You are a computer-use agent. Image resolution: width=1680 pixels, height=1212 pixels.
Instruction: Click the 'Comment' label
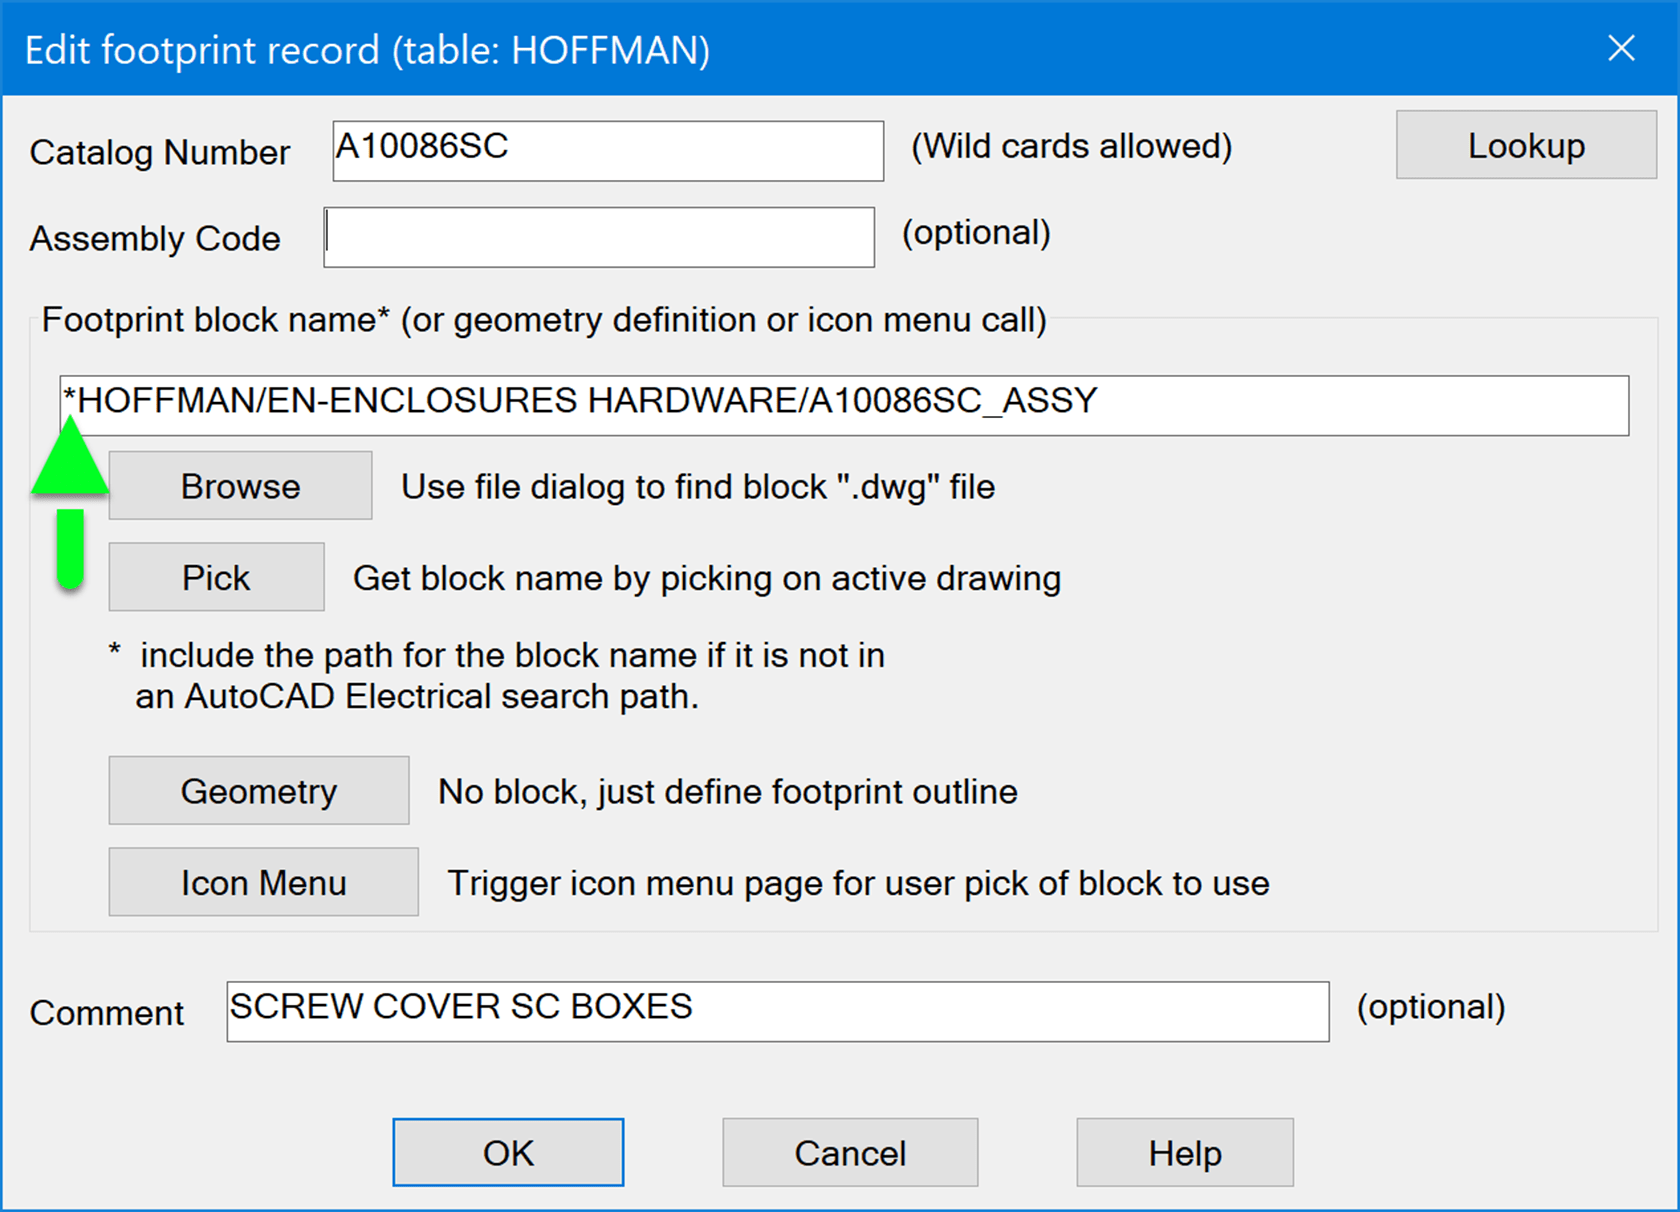coord(107,1013)
